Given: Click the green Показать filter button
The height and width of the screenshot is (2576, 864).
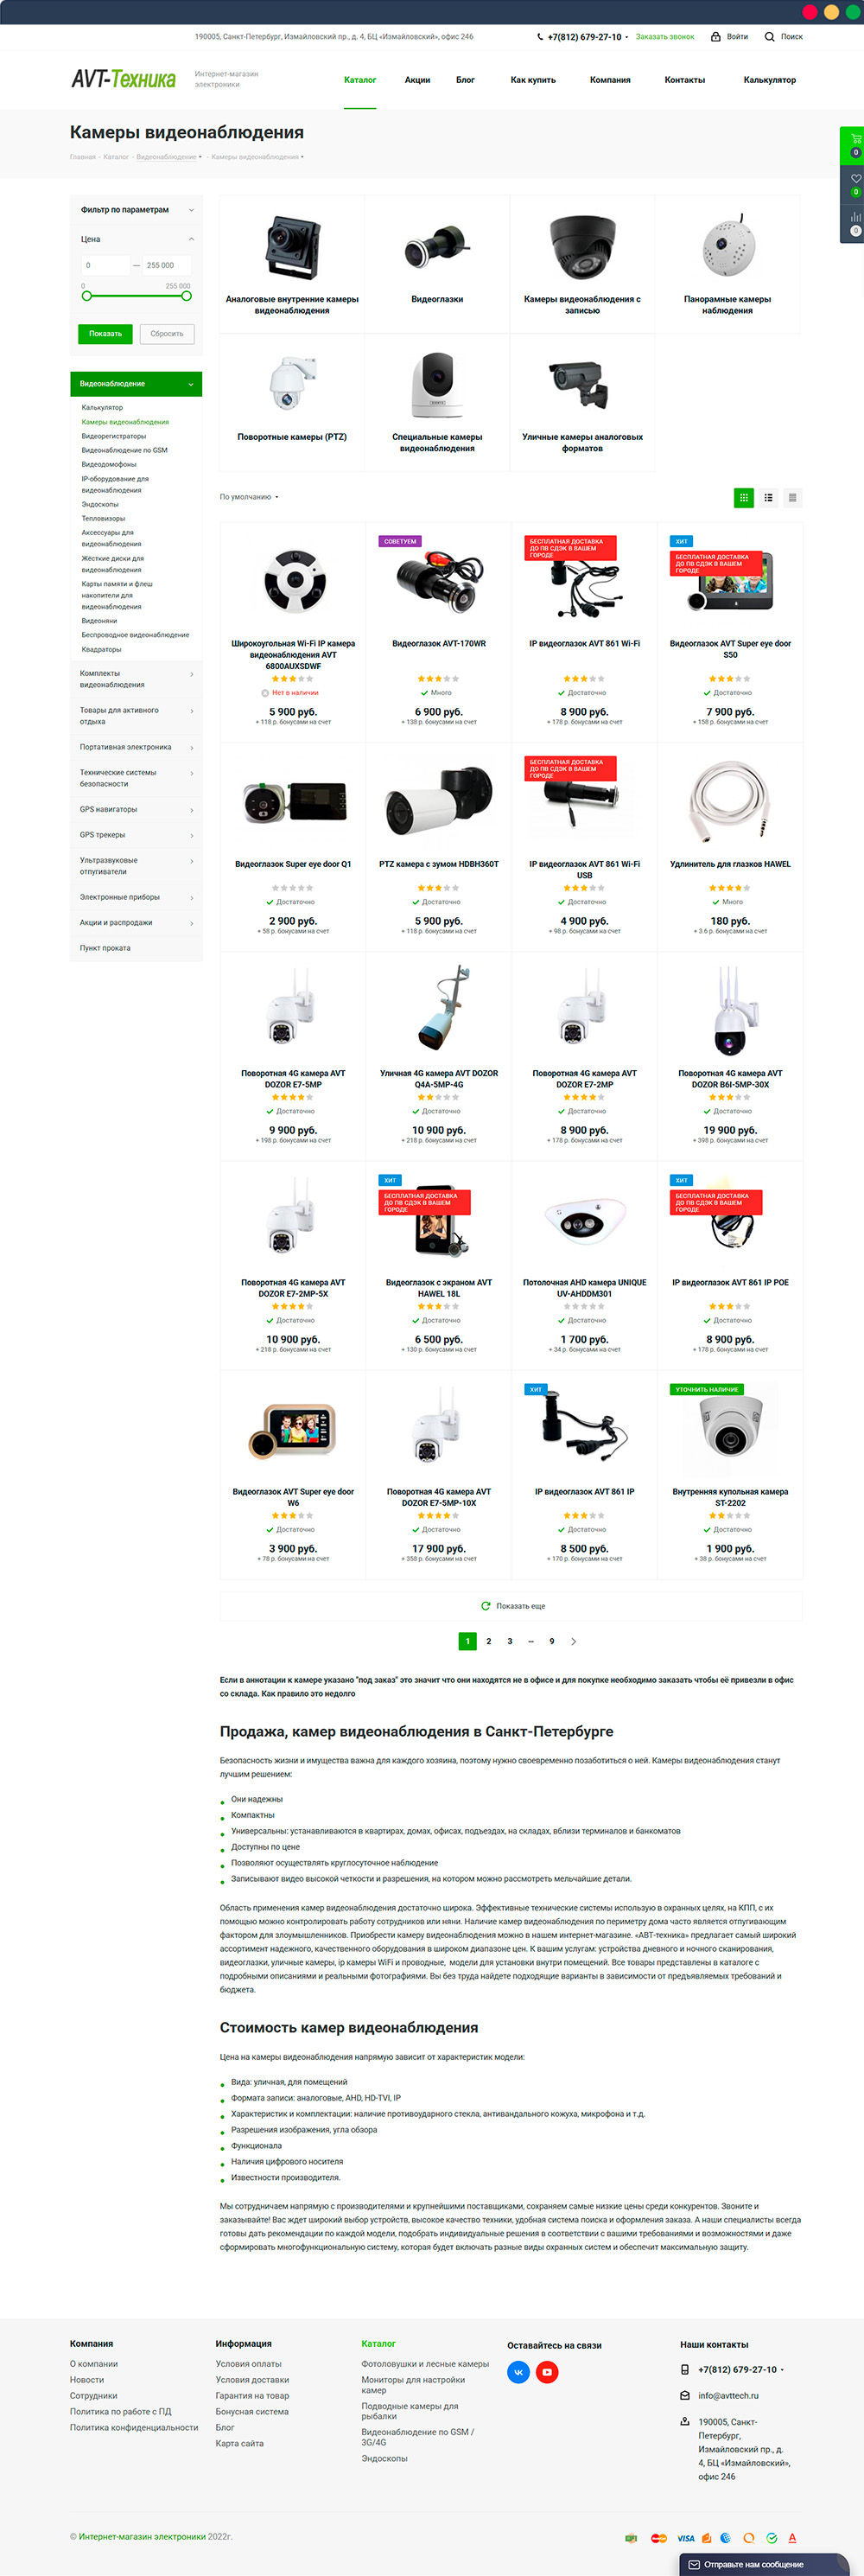Looking at the screenshot, I should pyautogui.click(x=105, y=334).
